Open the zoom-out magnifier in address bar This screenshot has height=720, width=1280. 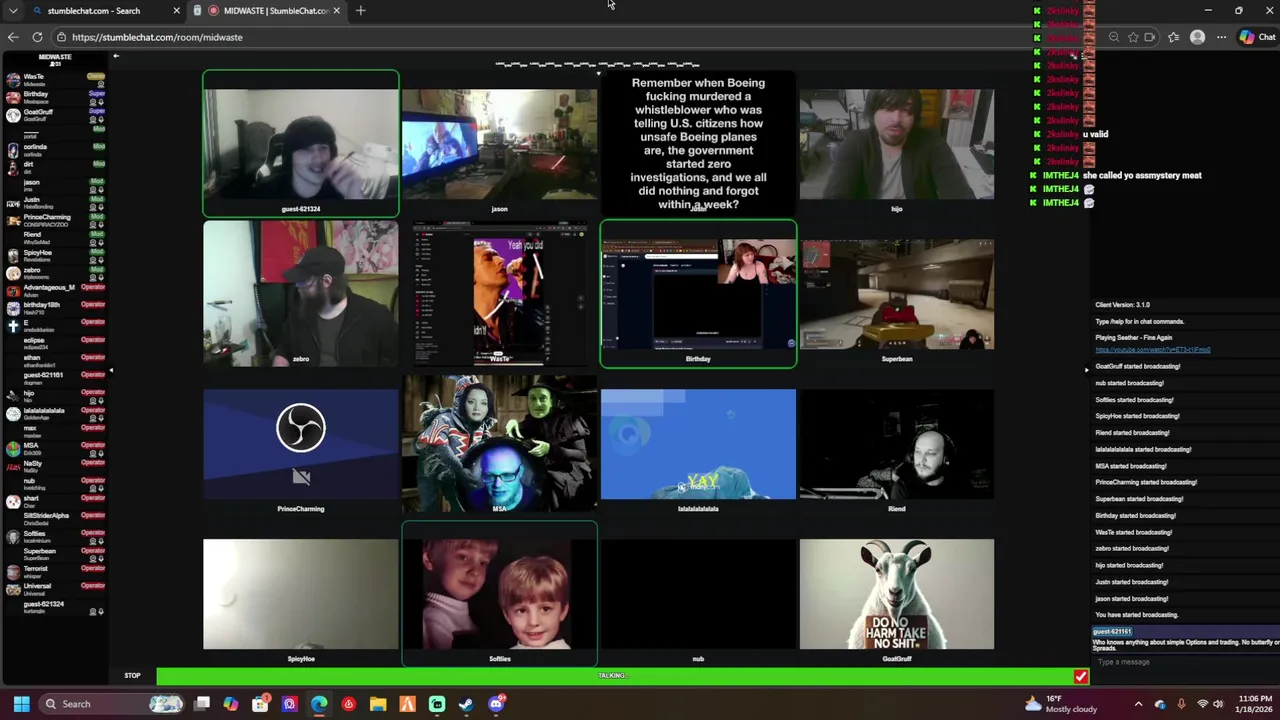[x=1114, y=37]
